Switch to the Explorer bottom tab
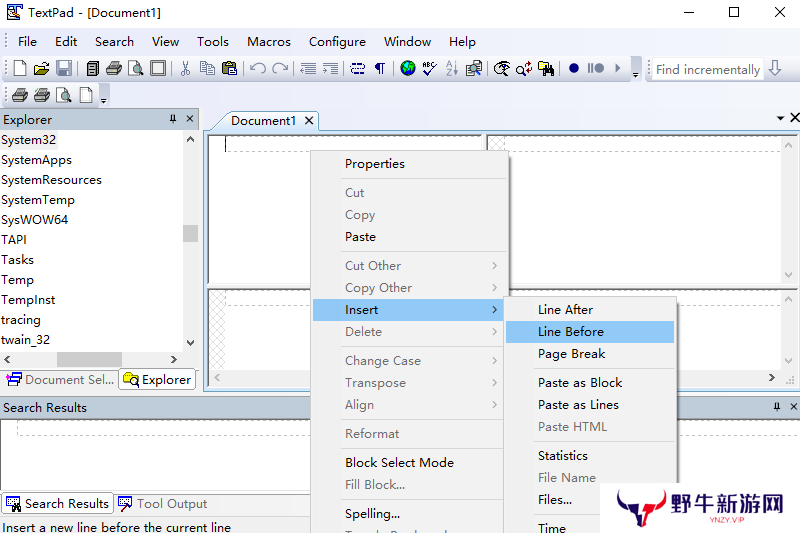The height and width of the screenshot is (533, 800). click(157, 379)
